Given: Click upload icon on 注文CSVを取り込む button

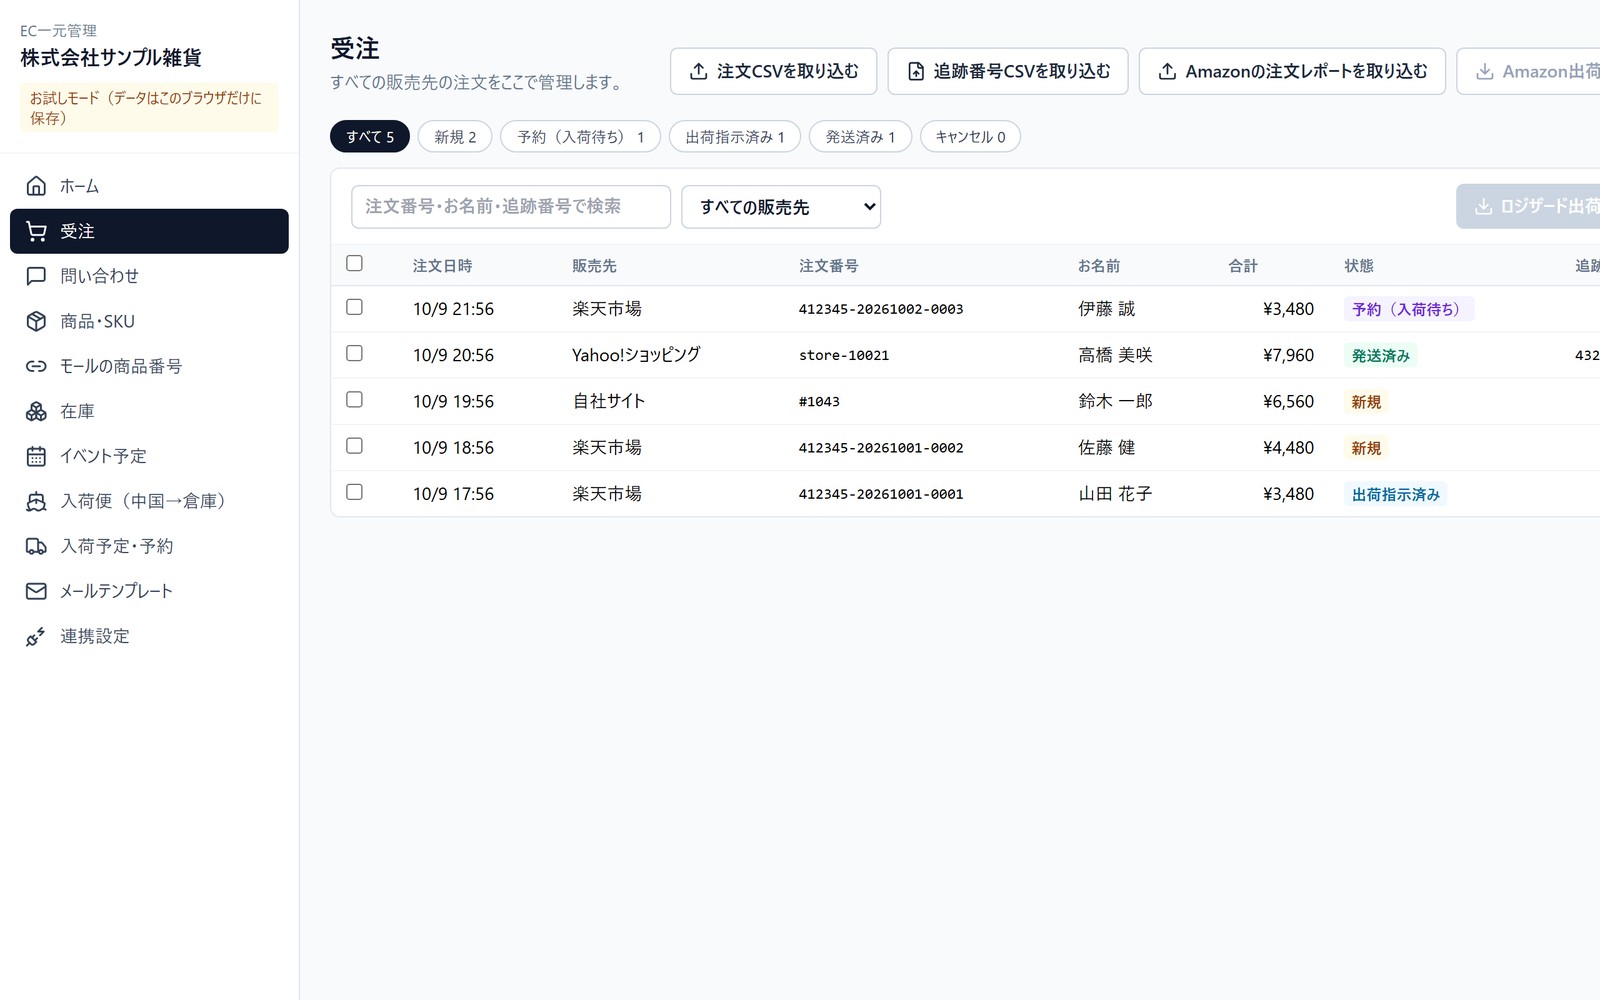Looking at the screenshot, I should click(699, 71).
